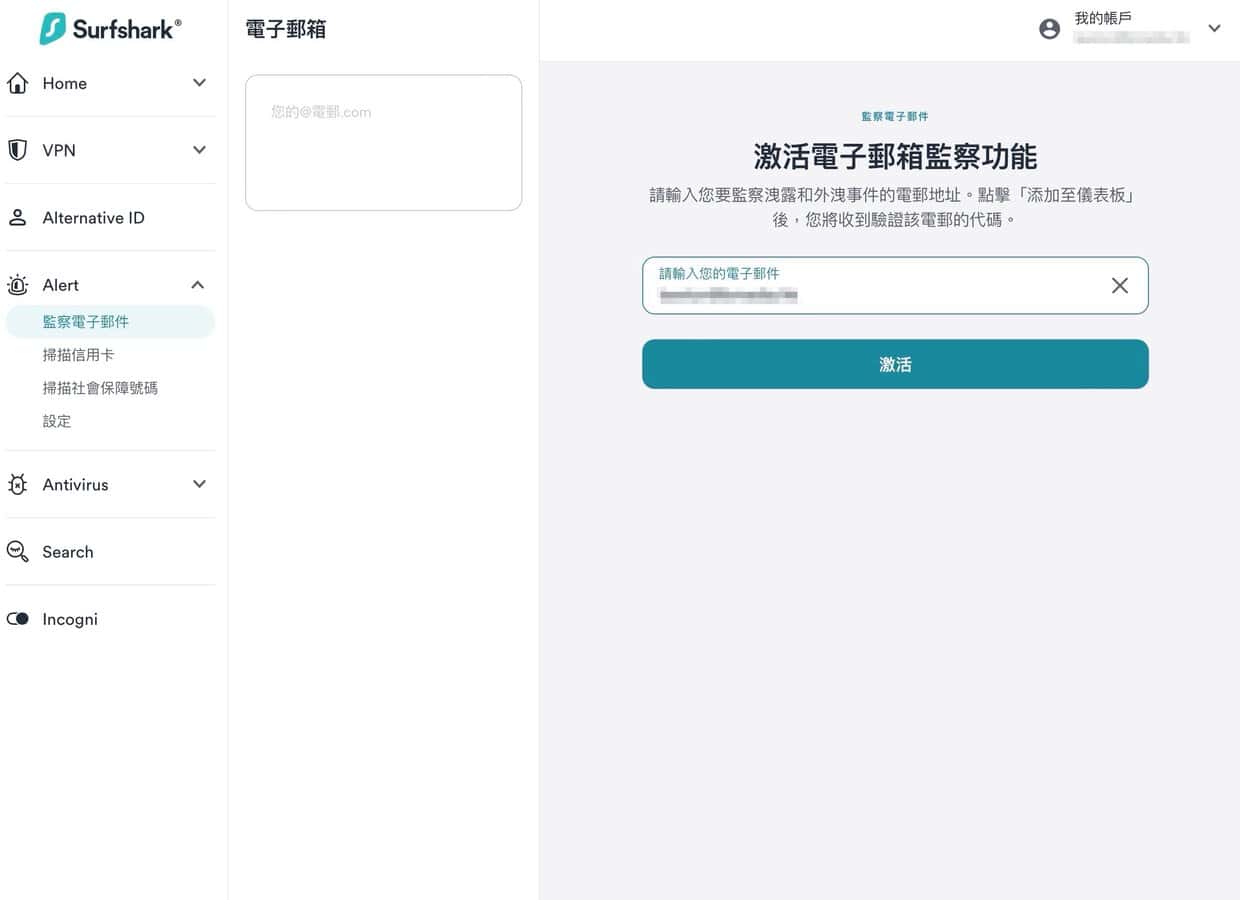Click the Incogni toggle icon

[x=18, y=619]
